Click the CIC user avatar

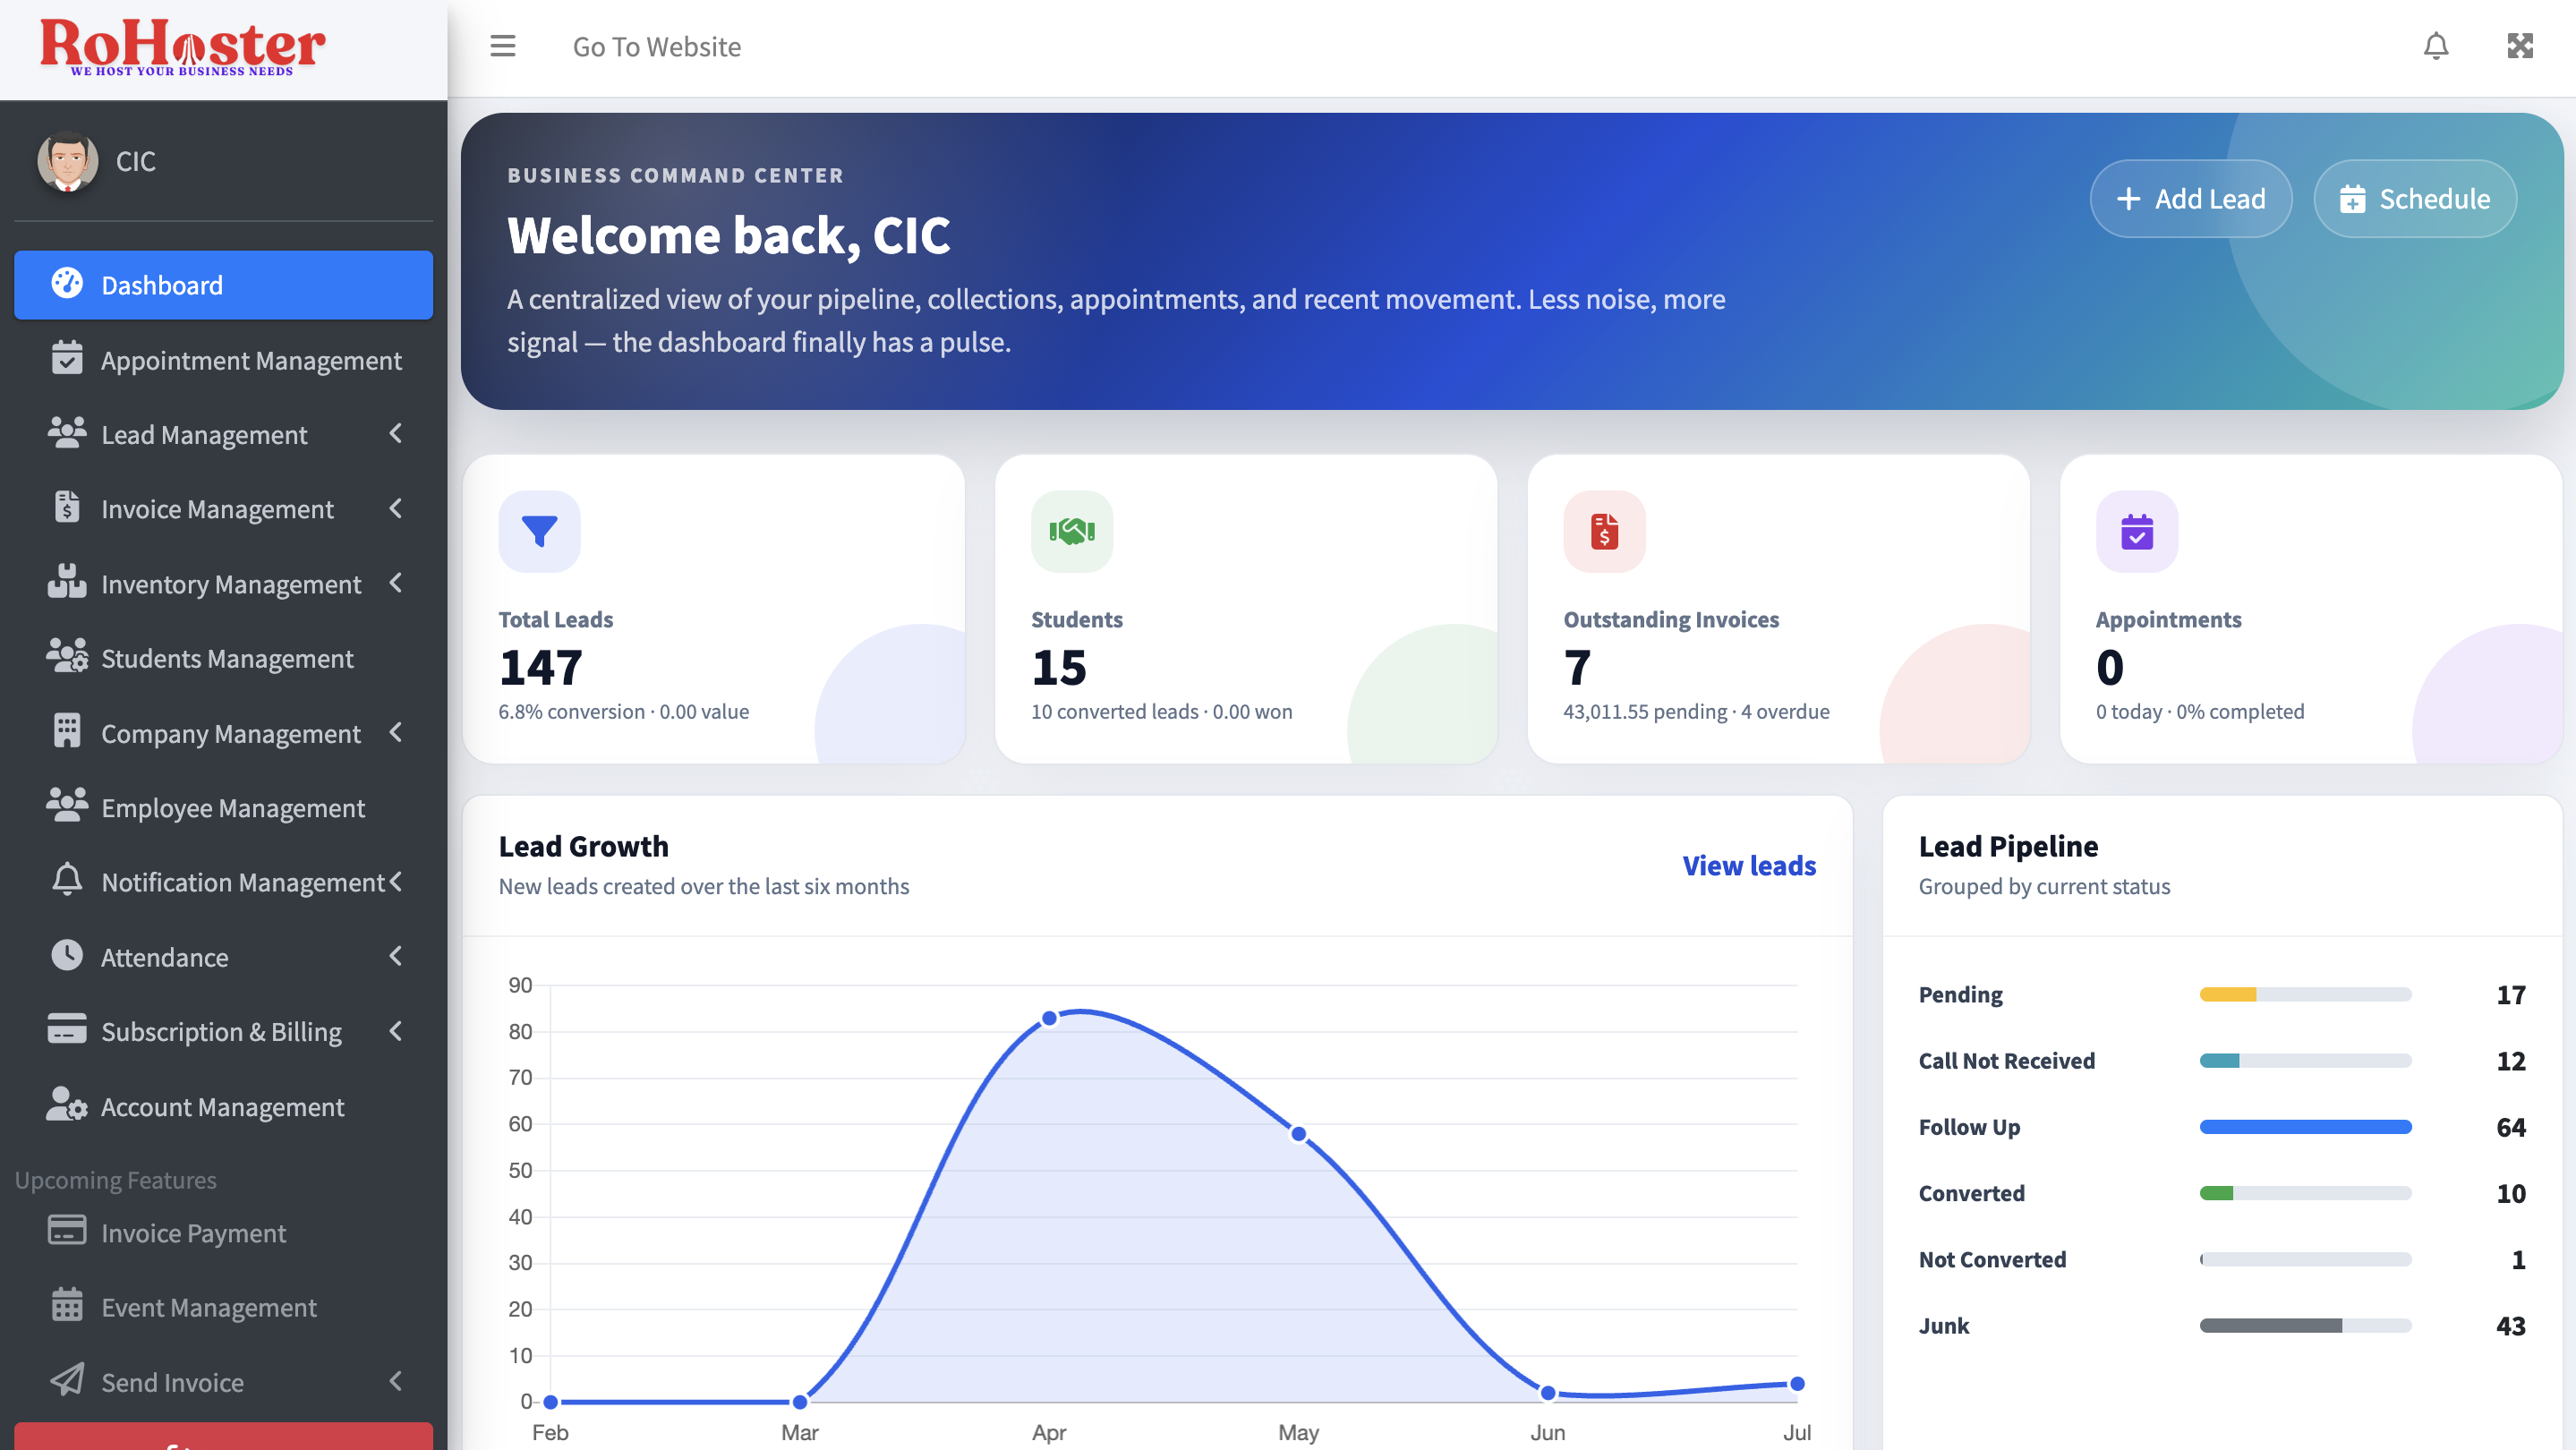(68, 161)
